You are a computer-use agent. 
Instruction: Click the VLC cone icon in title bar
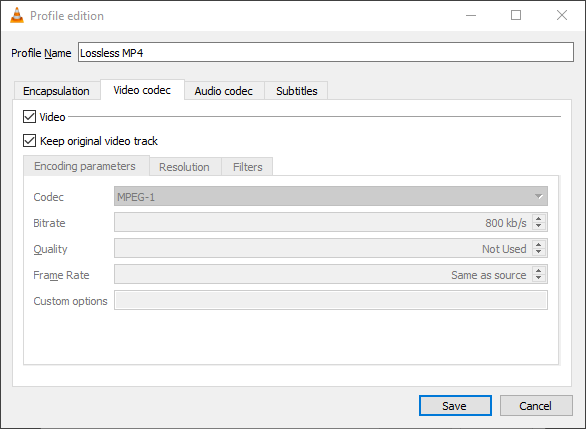coord(17,15)
